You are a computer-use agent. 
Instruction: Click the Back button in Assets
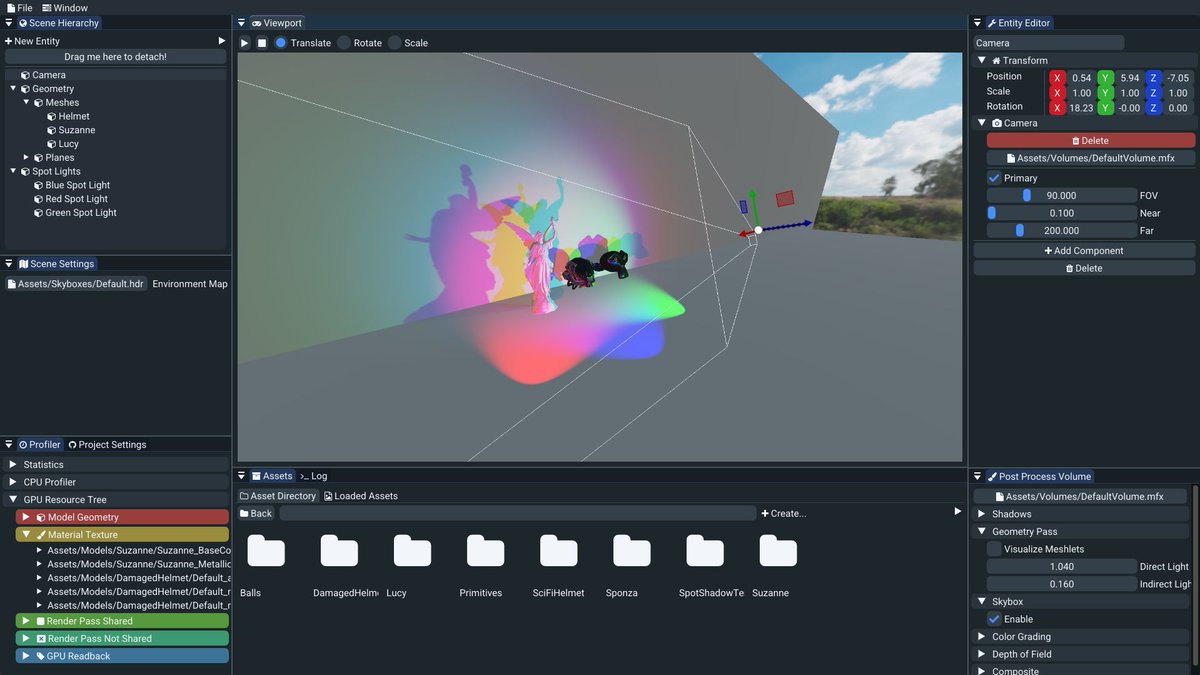(x=256, y=513)
